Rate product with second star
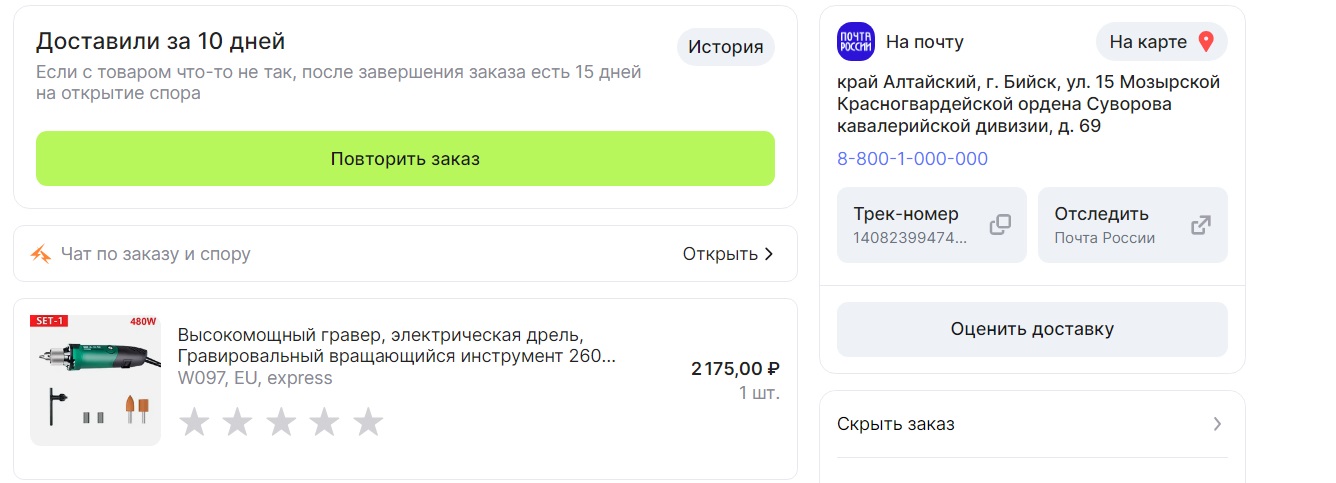The image size is (1336, 483). tap(237, 422)
